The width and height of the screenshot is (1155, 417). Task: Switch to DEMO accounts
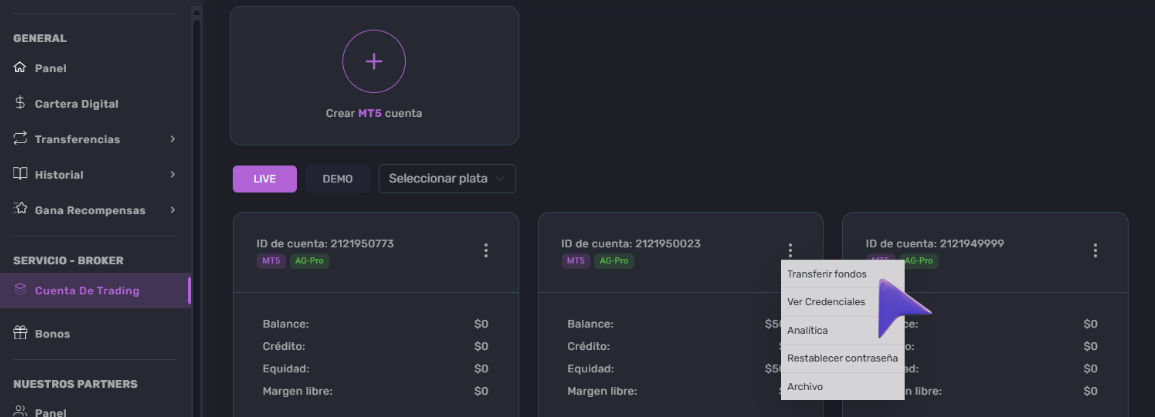(337, 179)
